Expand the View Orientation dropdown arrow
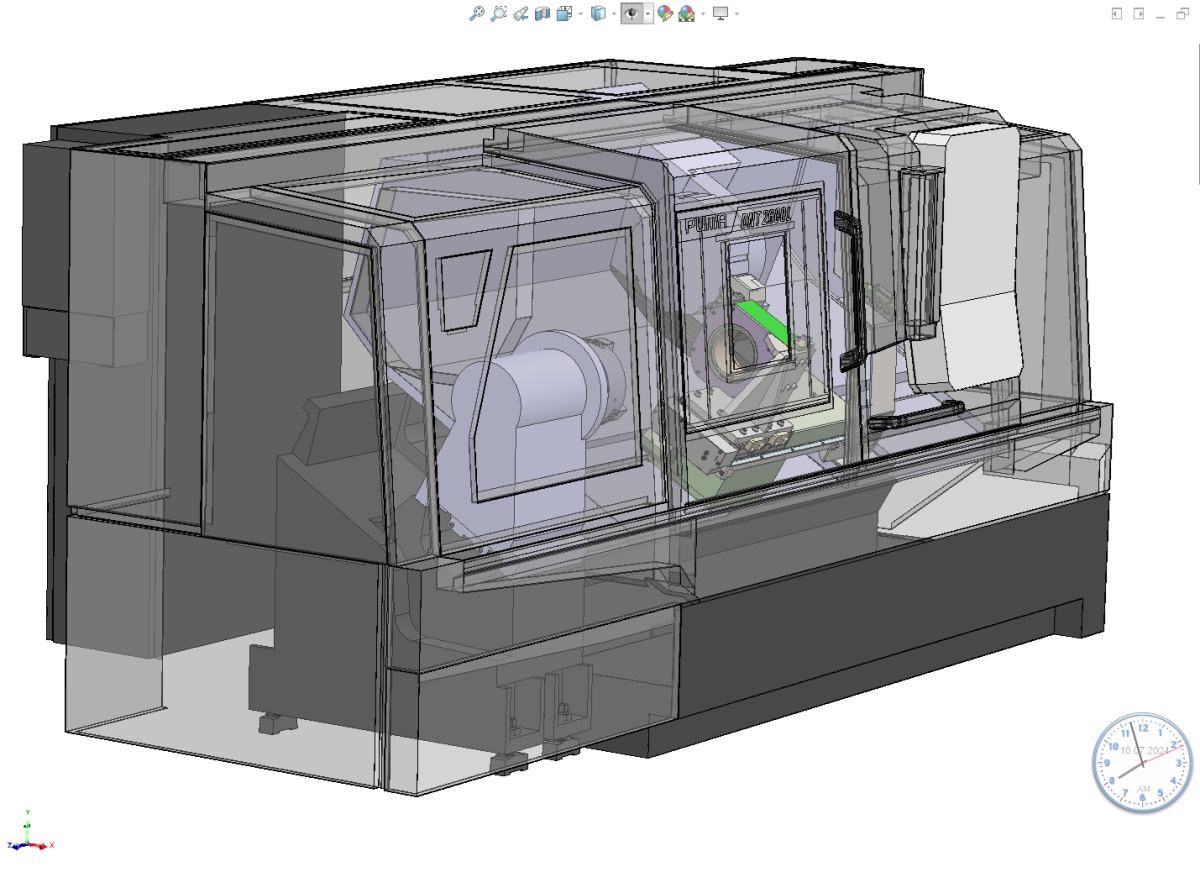The height and width of the screenshot is (893, 1200). tap(580, 14)
